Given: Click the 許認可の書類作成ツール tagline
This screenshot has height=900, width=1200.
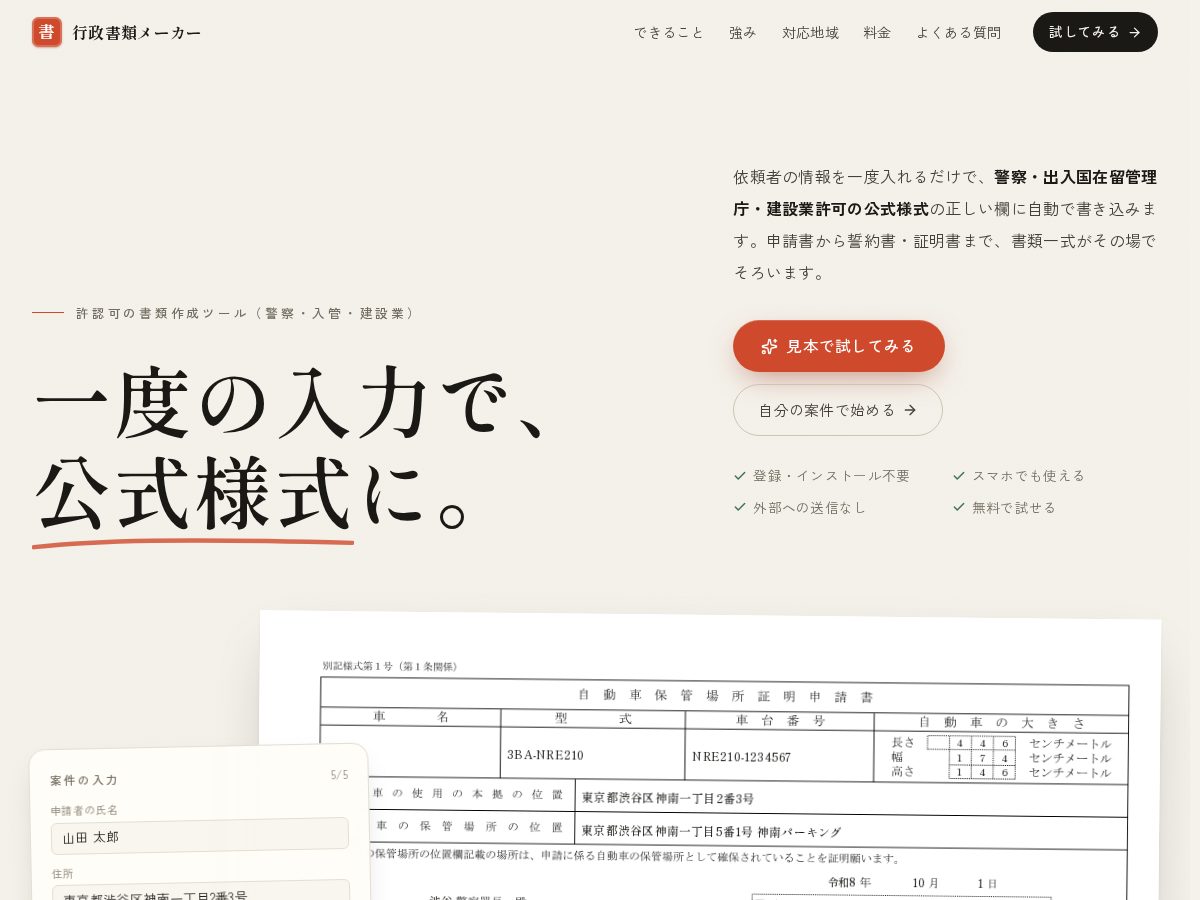Looking at the screenshot, I should pyautogui.click(x=245, y=313).
